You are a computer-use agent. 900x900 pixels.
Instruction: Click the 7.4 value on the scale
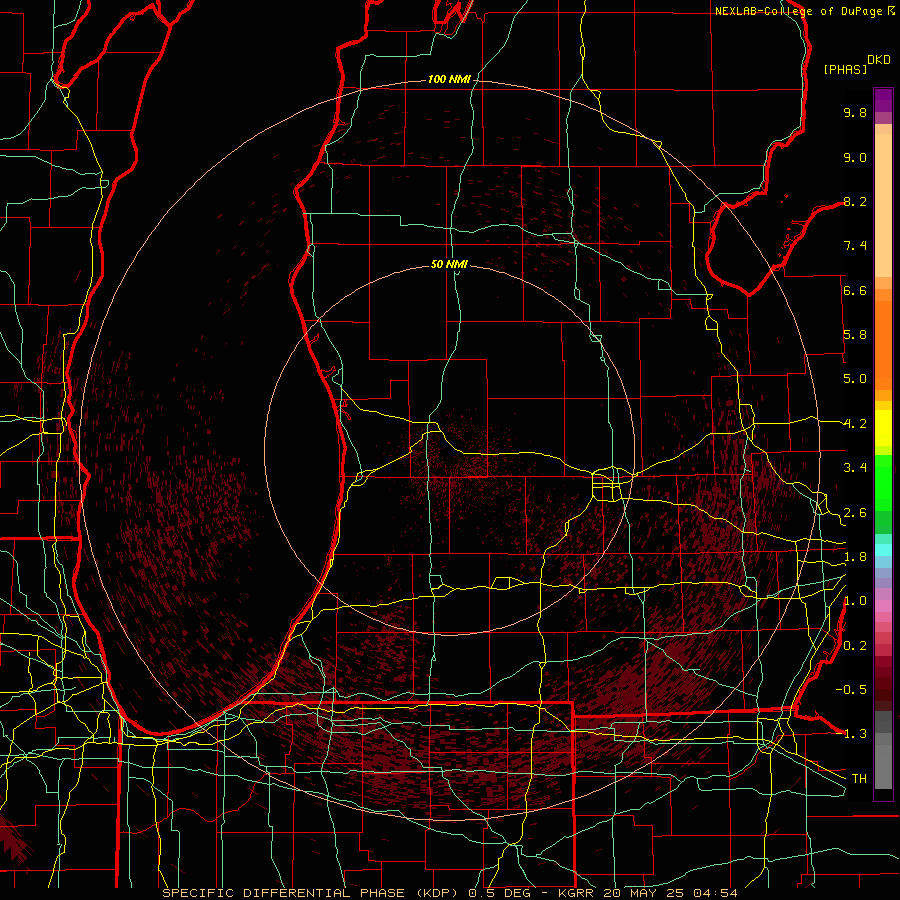pyautogui.click(x=855, y=246)
